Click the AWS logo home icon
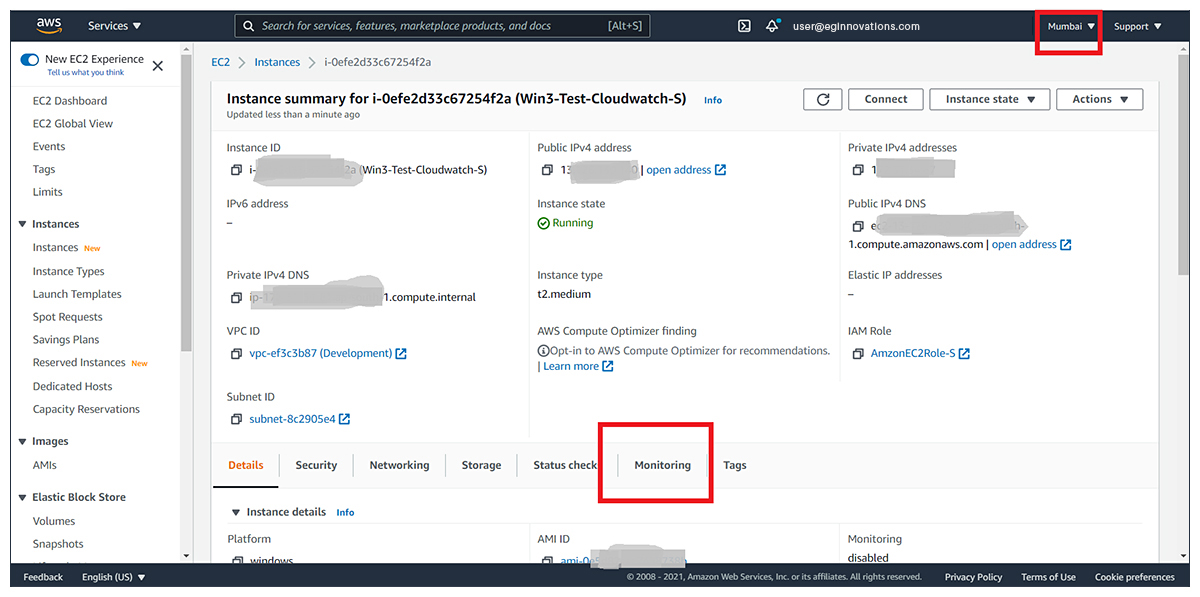 [49, 25]
